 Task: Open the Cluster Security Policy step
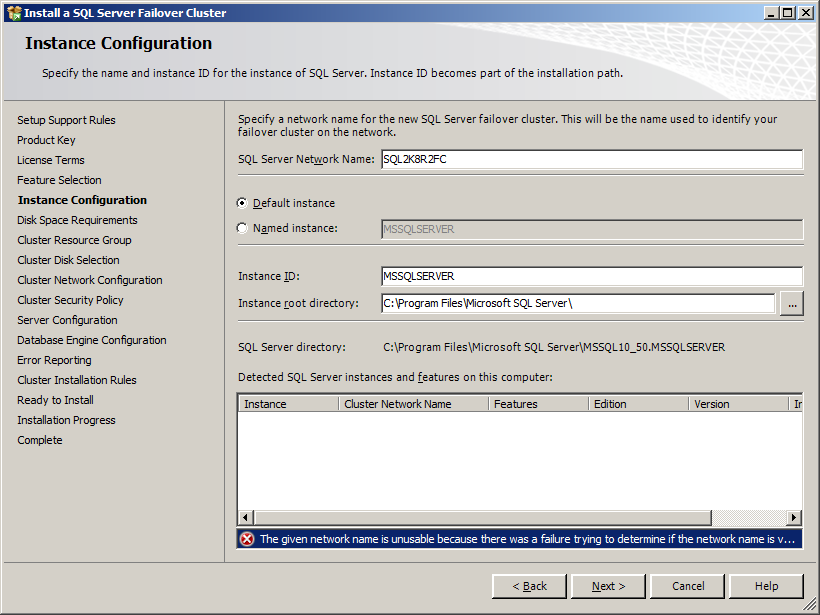click(x=70, y=300)
